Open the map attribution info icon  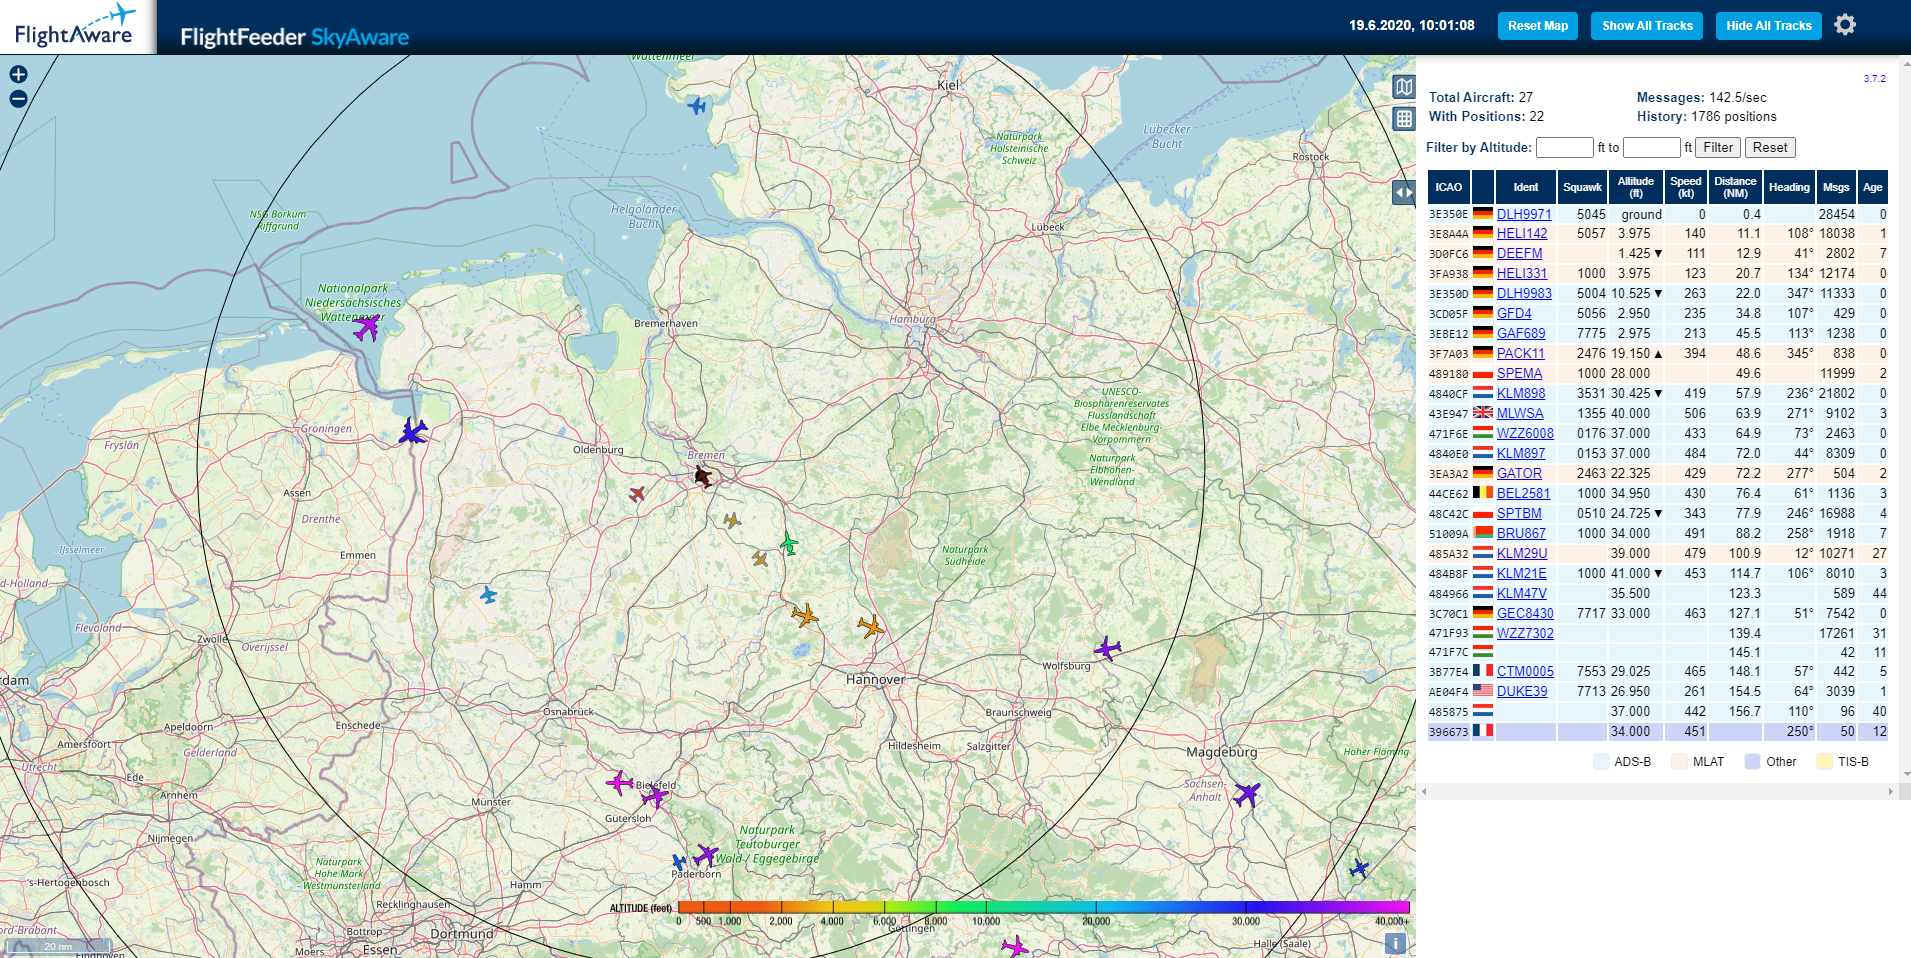tap(1395, 943)
